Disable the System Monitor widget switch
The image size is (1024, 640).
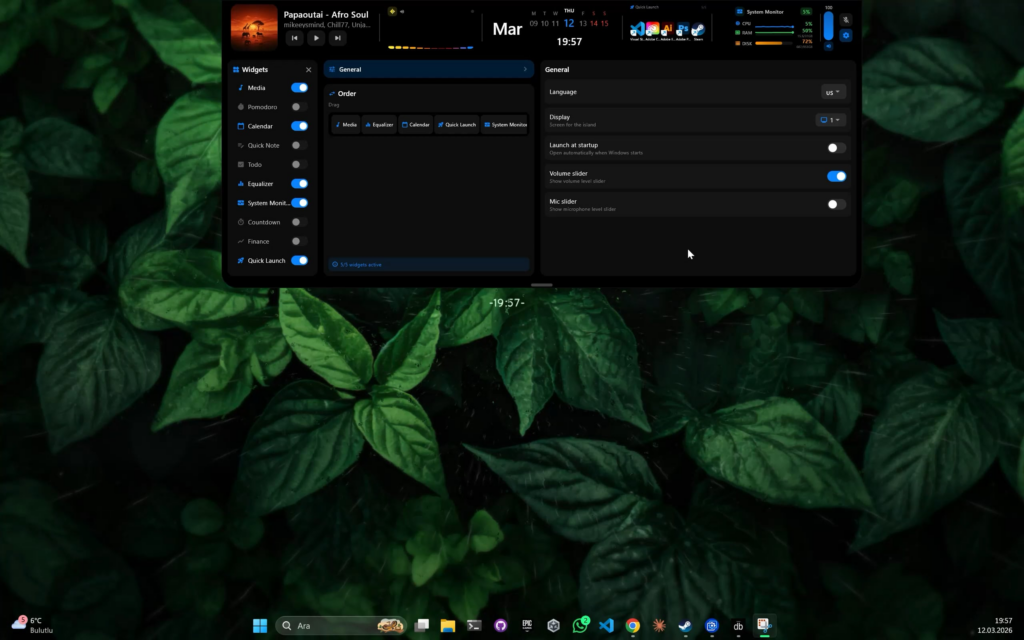[299, 203]
